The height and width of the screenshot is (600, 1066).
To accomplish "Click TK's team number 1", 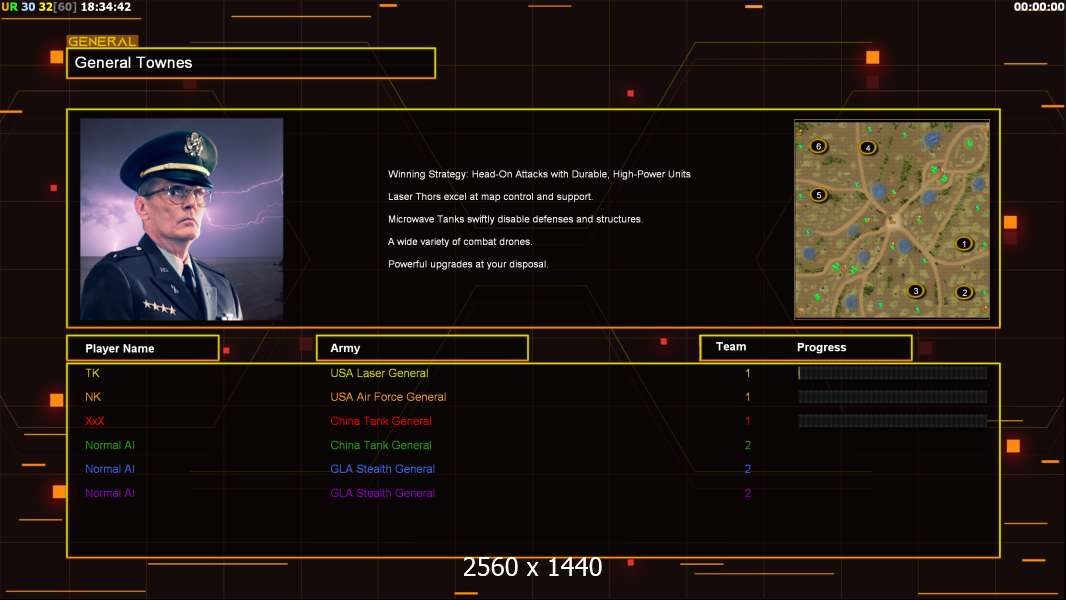I will click(x=748, y=373).
